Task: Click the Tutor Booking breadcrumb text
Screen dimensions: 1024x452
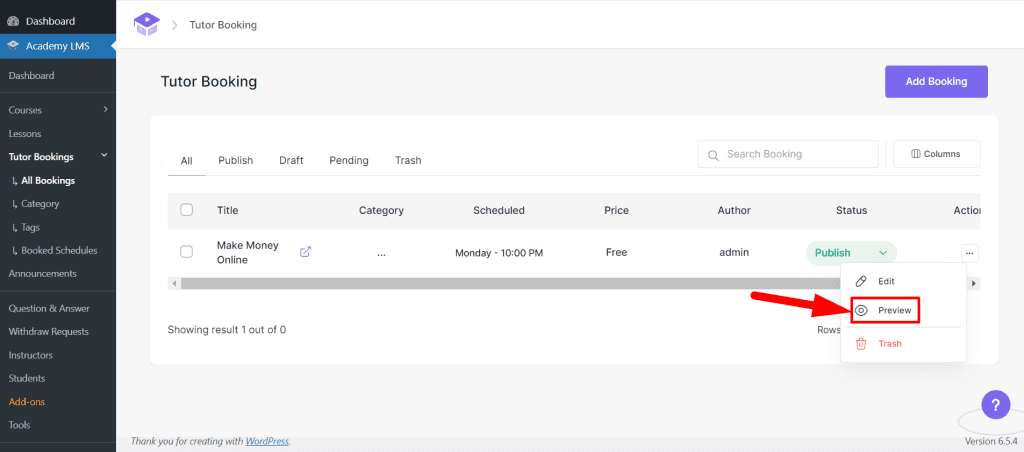Action: [223, 25]
